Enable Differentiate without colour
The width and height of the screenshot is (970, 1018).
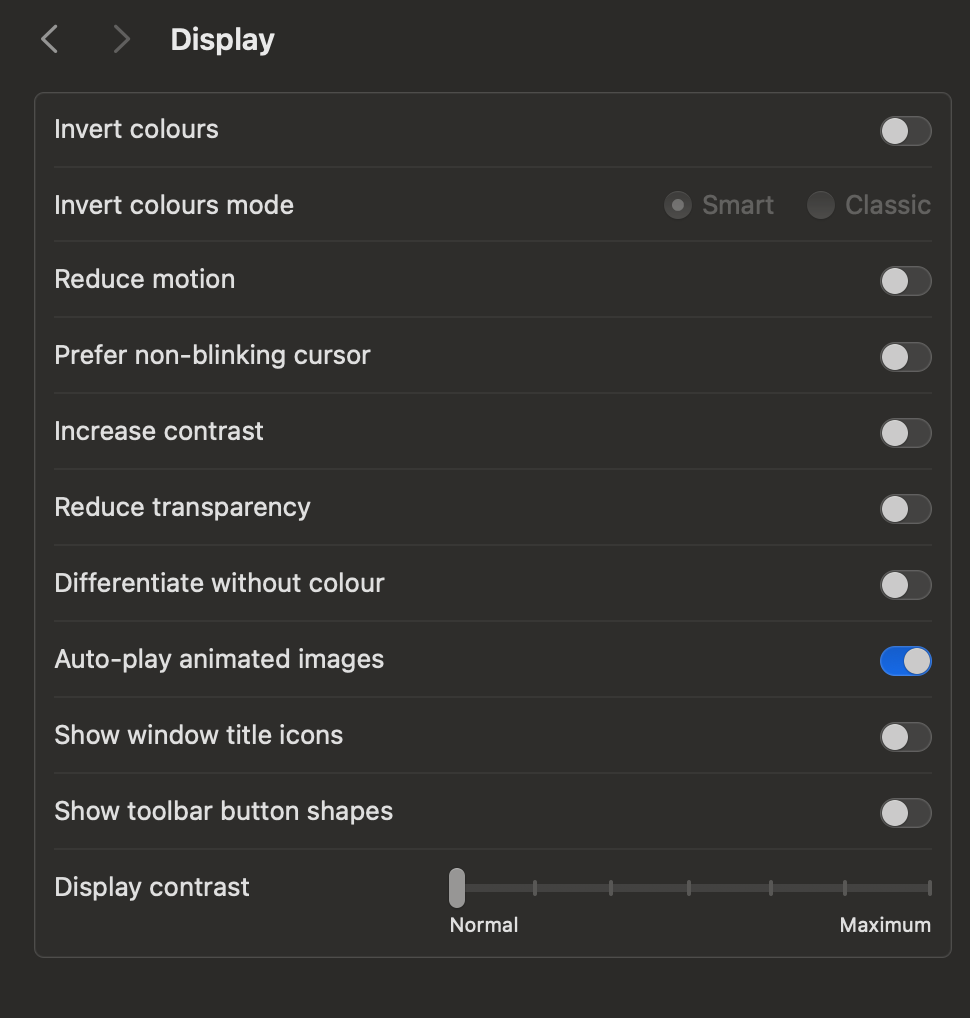(905, 585)
